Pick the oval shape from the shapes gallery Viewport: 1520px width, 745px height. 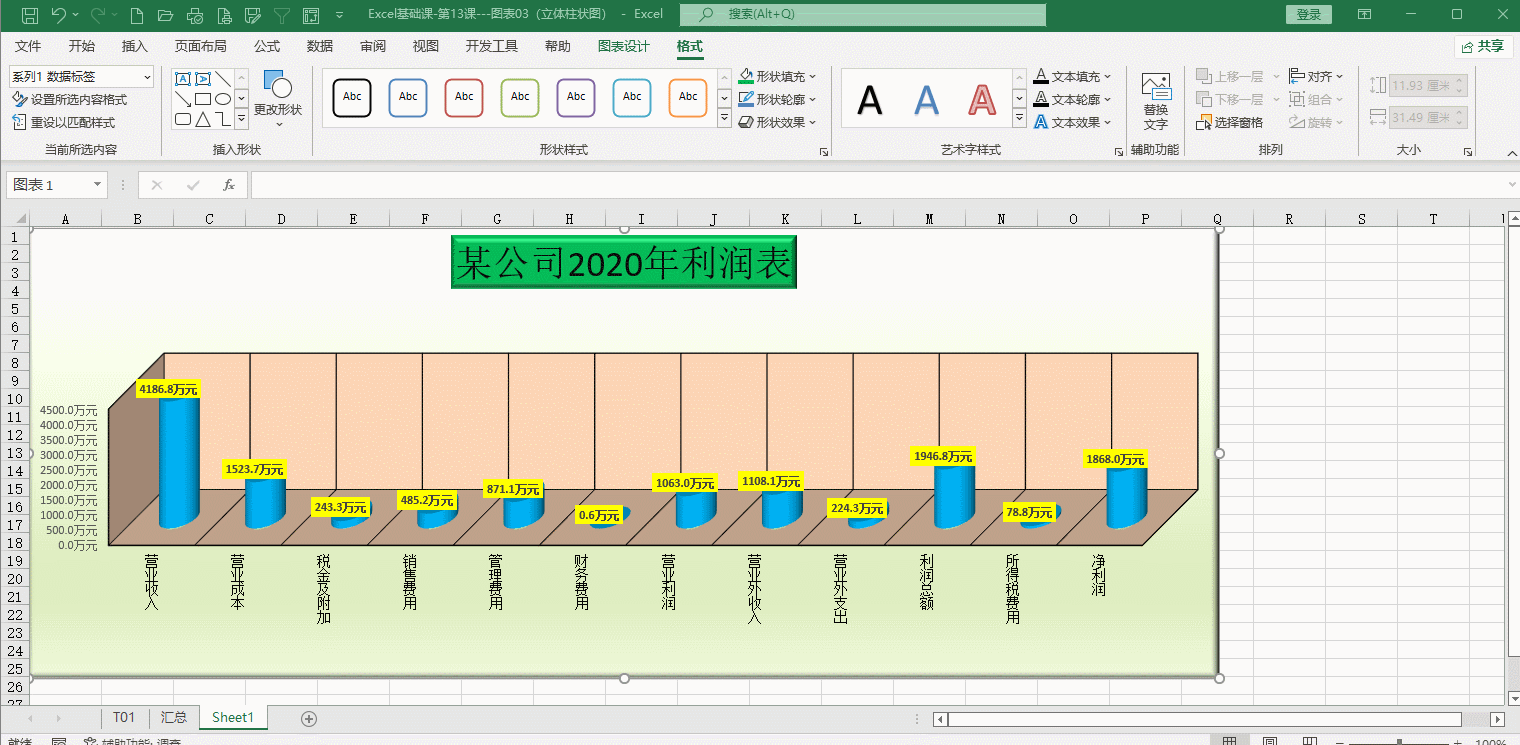[223, 99]
